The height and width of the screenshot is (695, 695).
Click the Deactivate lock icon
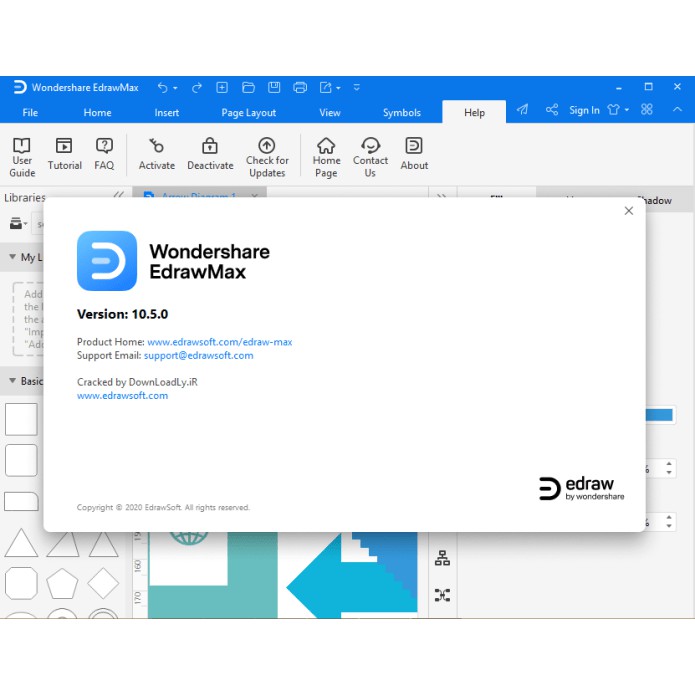pyautogui.click(x=210, y=155)
